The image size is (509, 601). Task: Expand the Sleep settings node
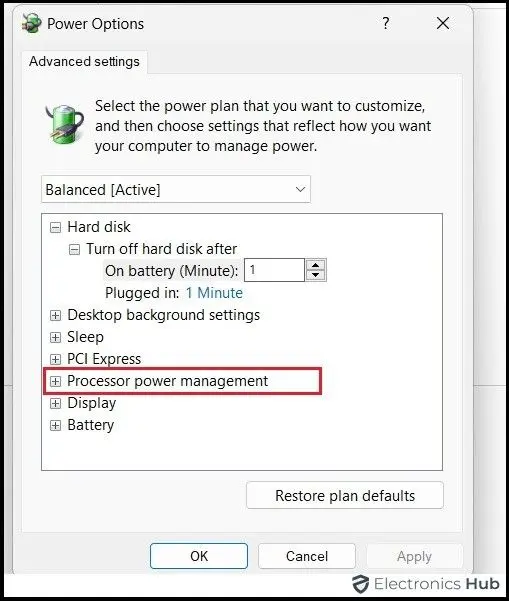56,337
